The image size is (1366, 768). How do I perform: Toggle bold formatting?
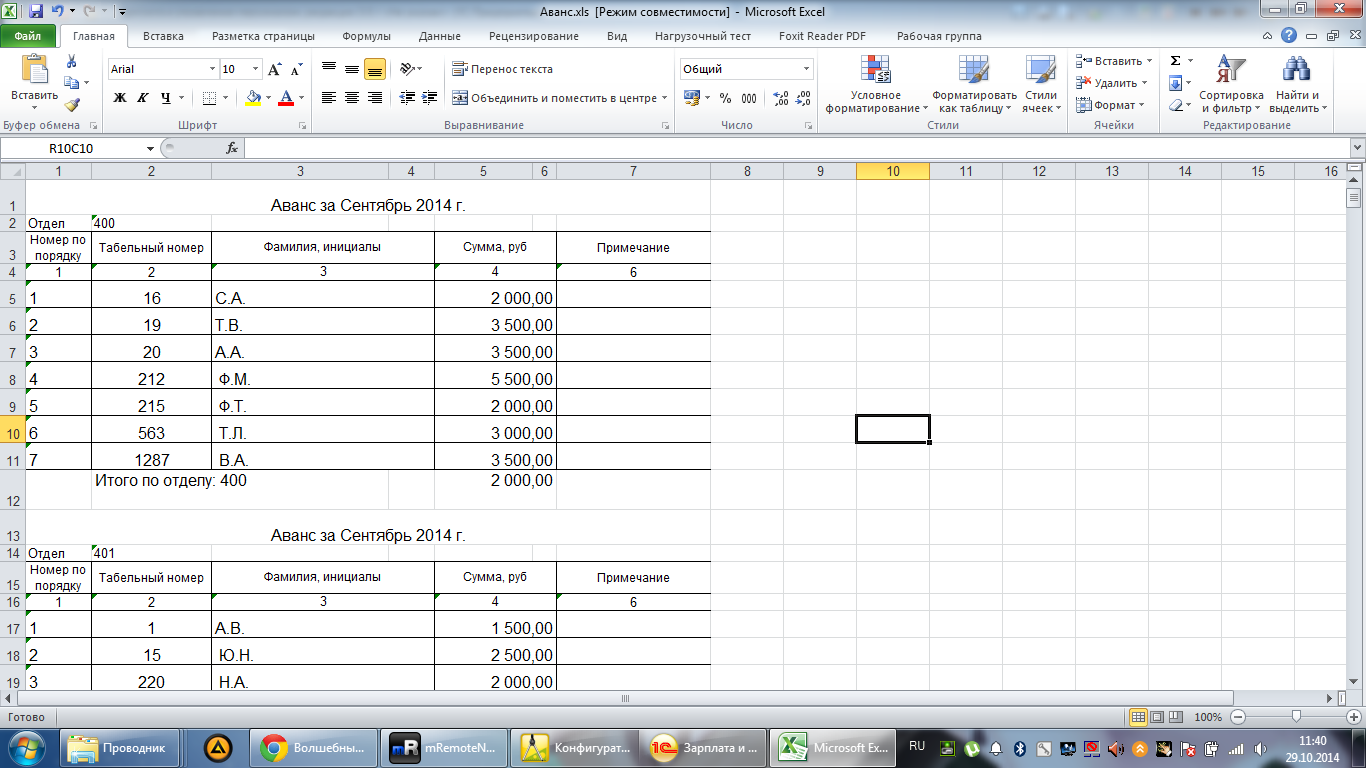(120, 98)
